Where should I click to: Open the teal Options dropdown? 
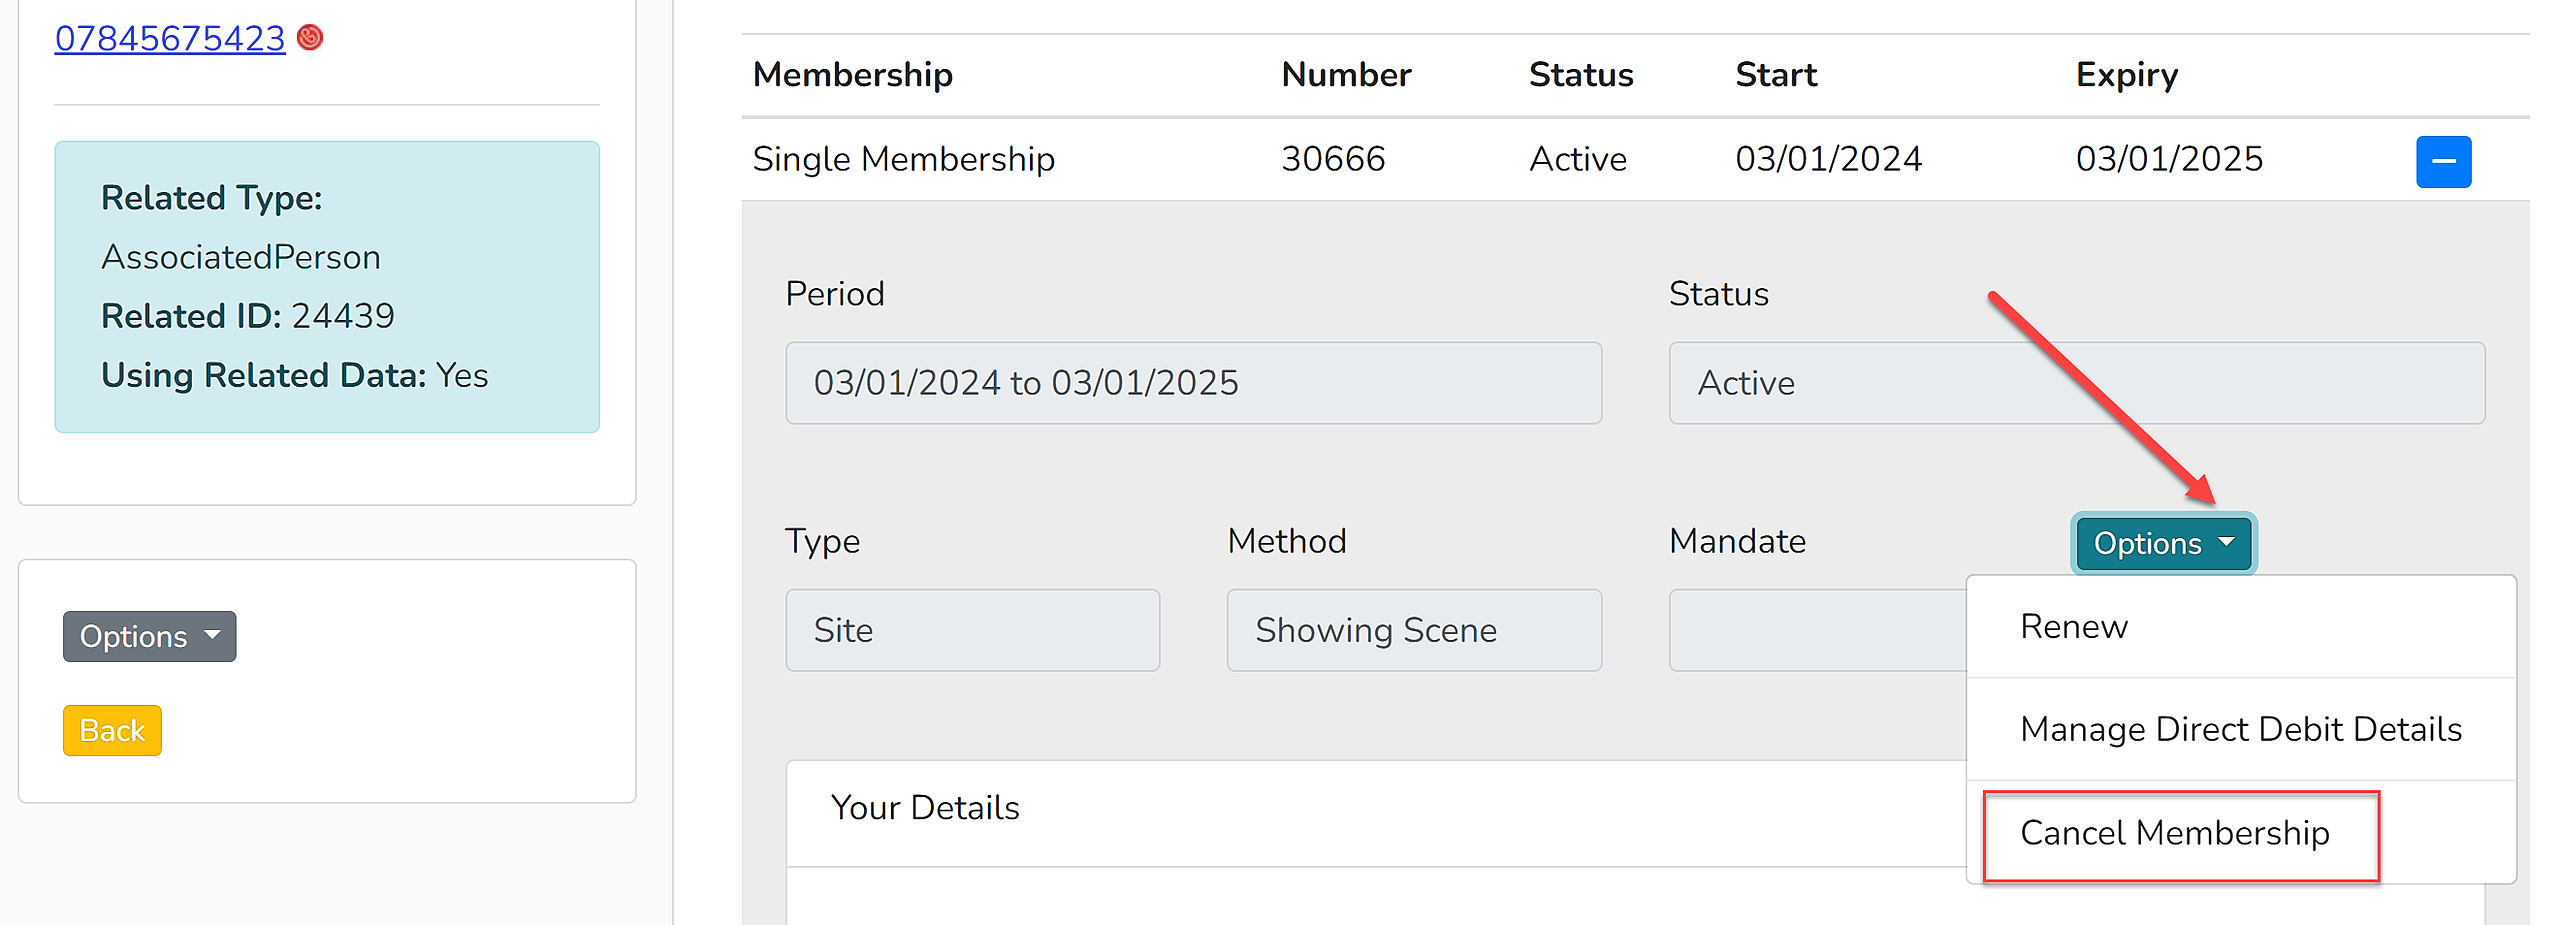(2163, 543)
